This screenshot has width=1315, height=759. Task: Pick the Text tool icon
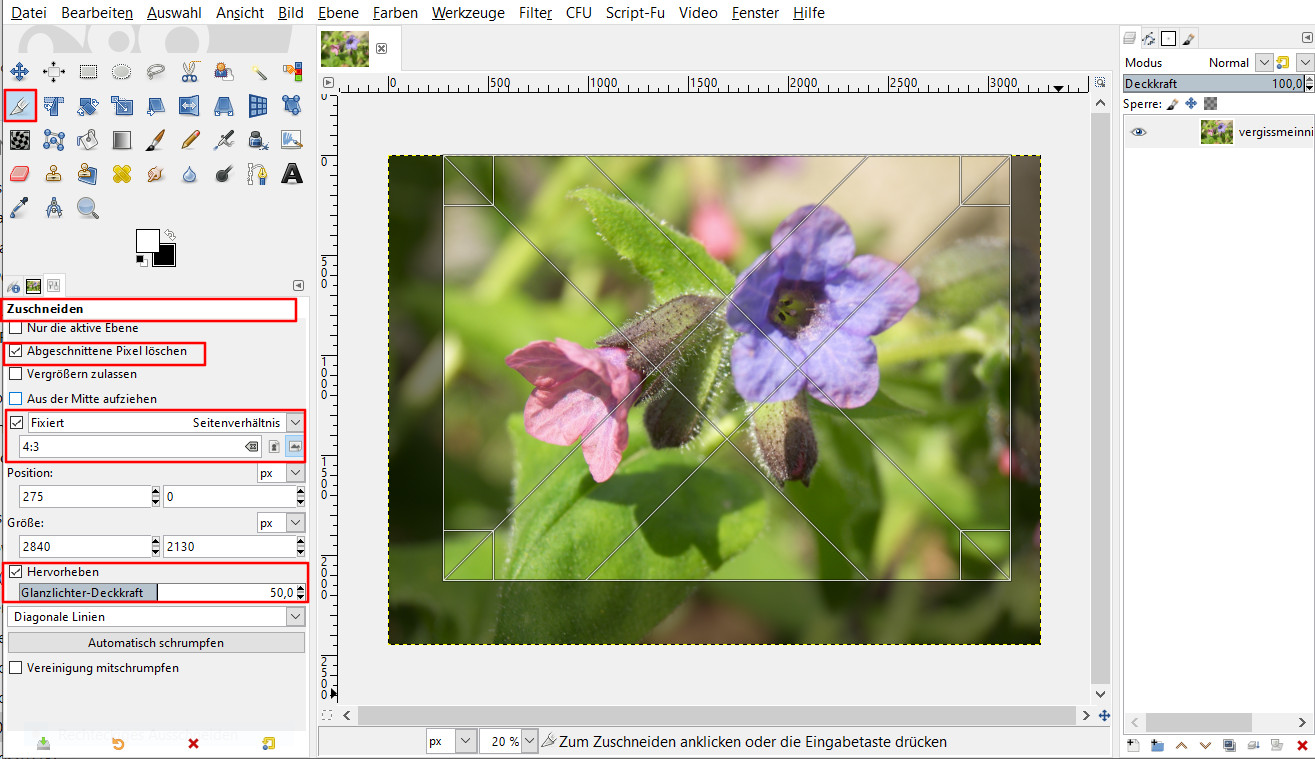coord(291,174)
